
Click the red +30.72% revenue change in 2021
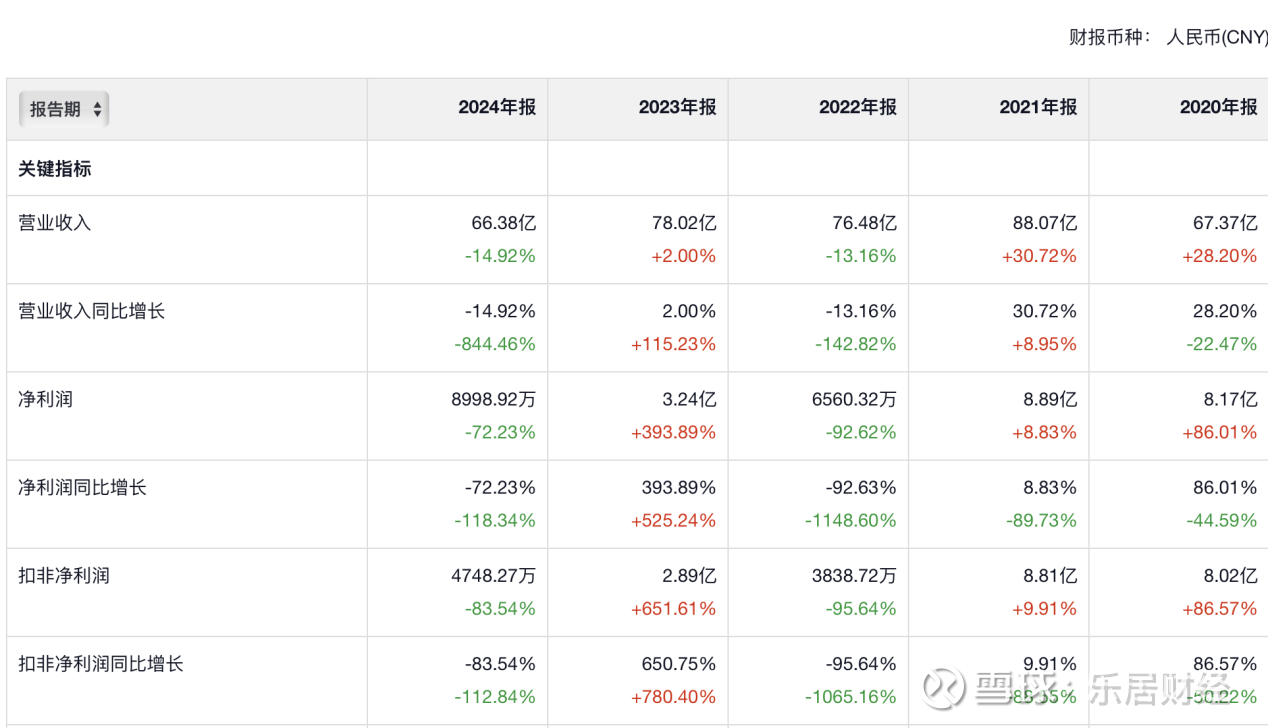point(1040,256)
